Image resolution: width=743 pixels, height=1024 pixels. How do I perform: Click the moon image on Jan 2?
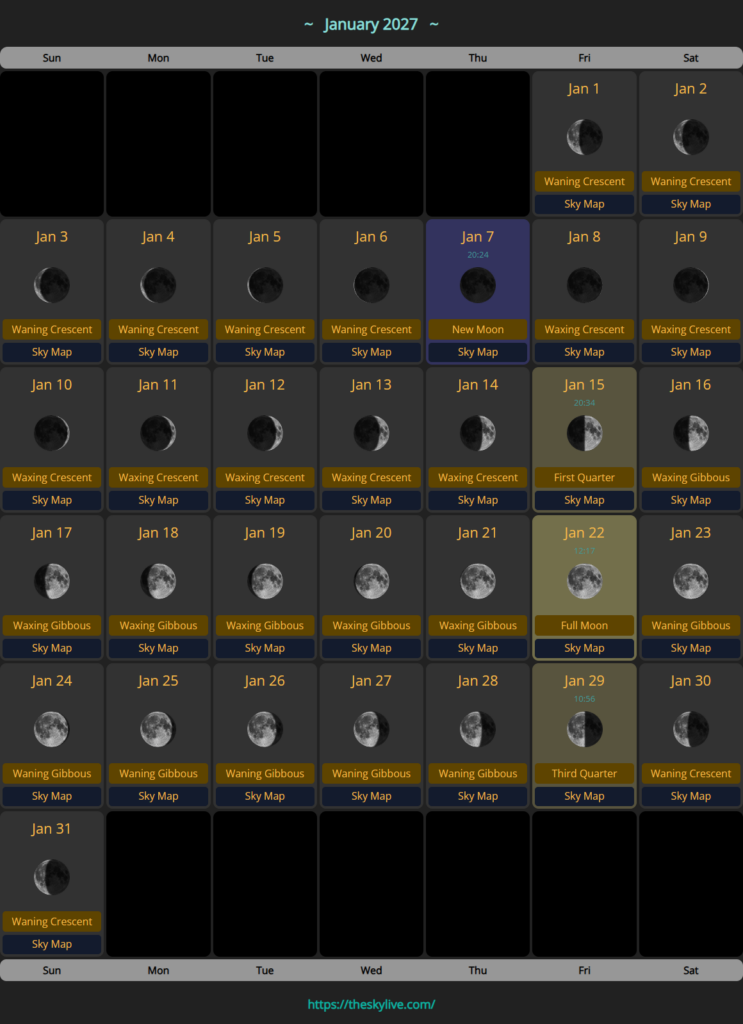pos(691,137)
